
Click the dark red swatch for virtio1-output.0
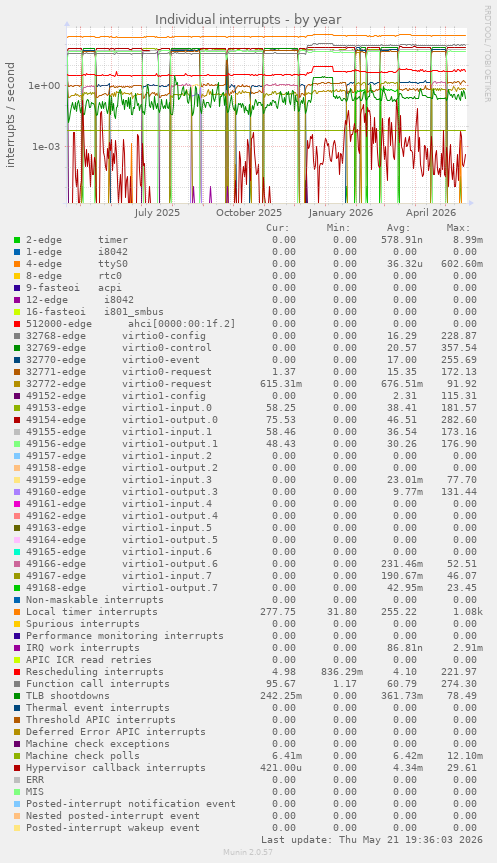(17, 420)
